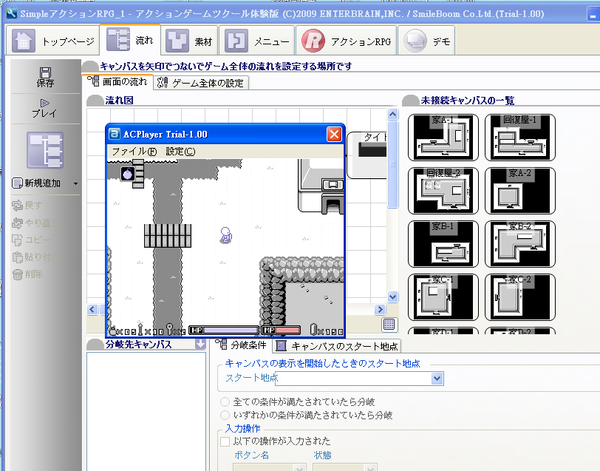This screenshot has width=600, height=471.
Task: Open the 設定(C) menu in ACPlayer
Action: pyautogui.click(x=180, y=152)
